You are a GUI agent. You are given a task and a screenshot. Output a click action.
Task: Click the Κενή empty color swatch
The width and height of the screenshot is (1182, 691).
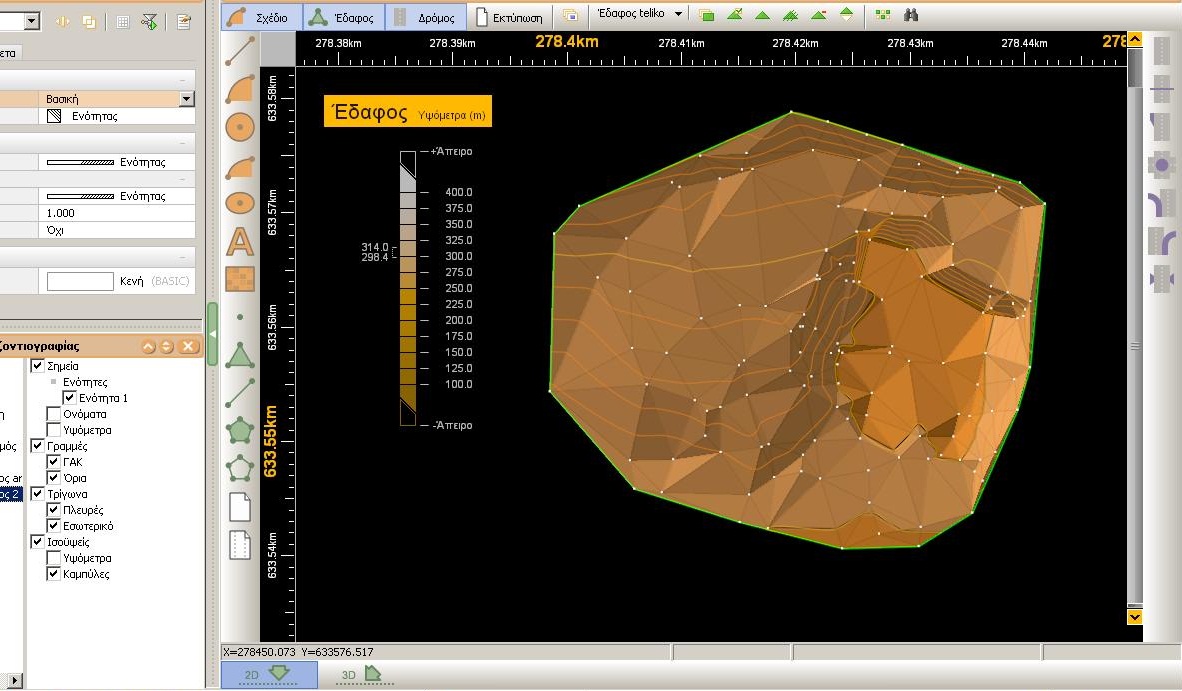click(x=80, y=282)
